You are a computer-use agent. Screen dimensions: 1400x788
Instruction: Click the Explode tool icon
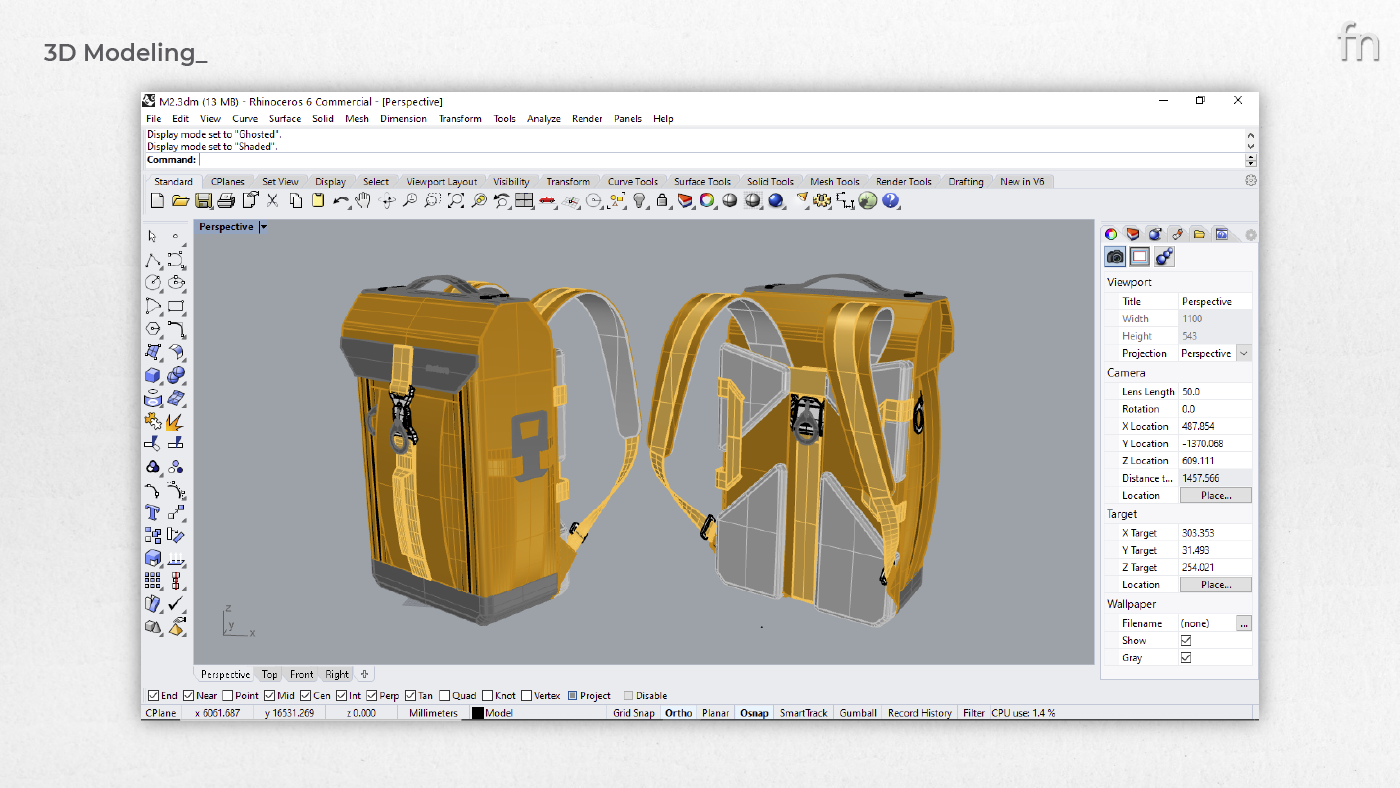click(x=176, y=421)
